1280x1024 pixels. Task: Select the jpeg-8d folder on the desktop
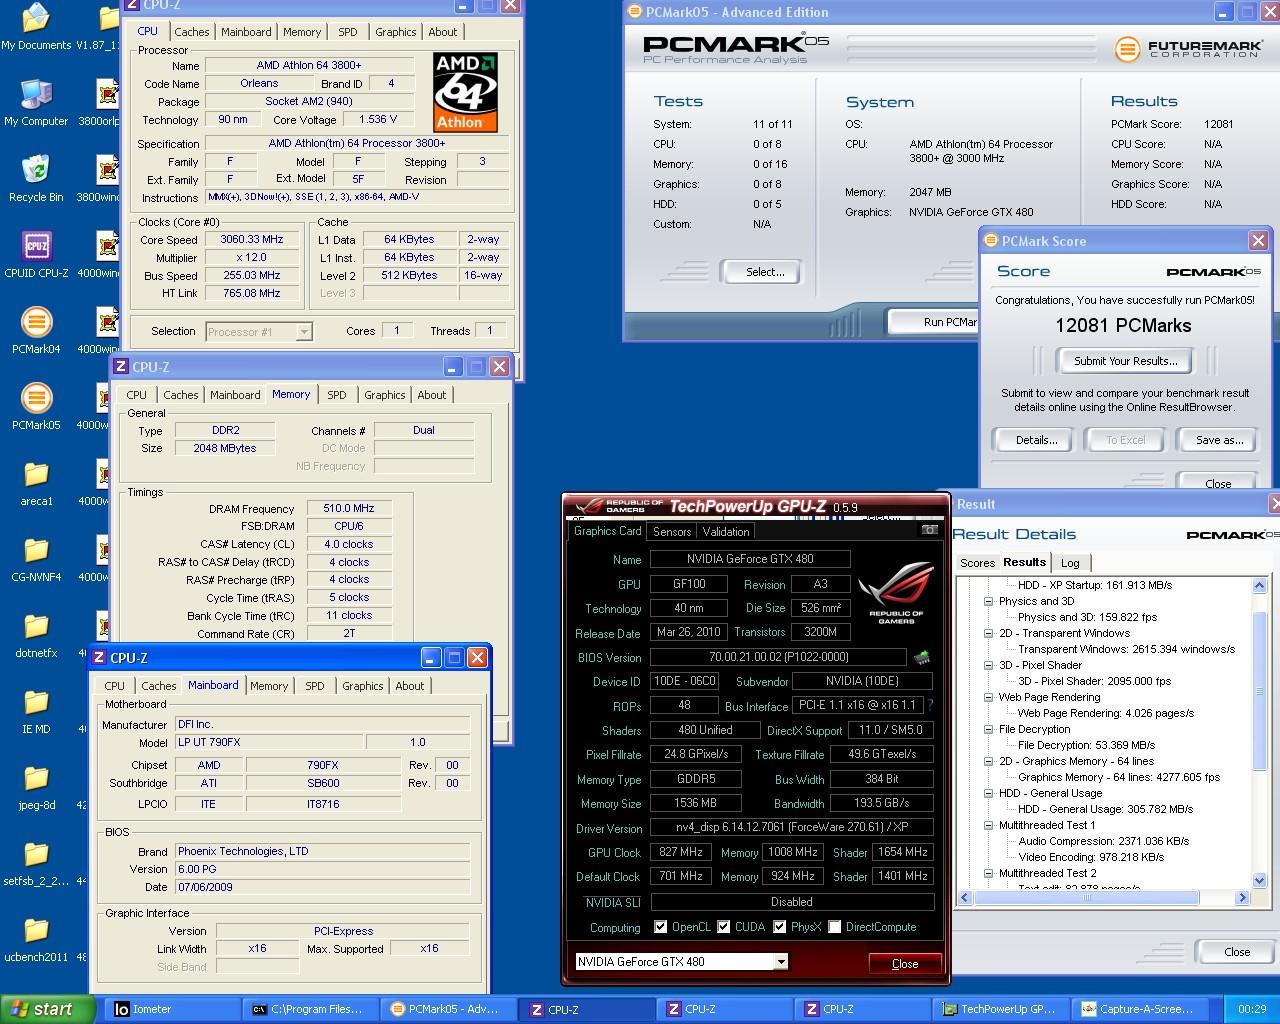36,786
